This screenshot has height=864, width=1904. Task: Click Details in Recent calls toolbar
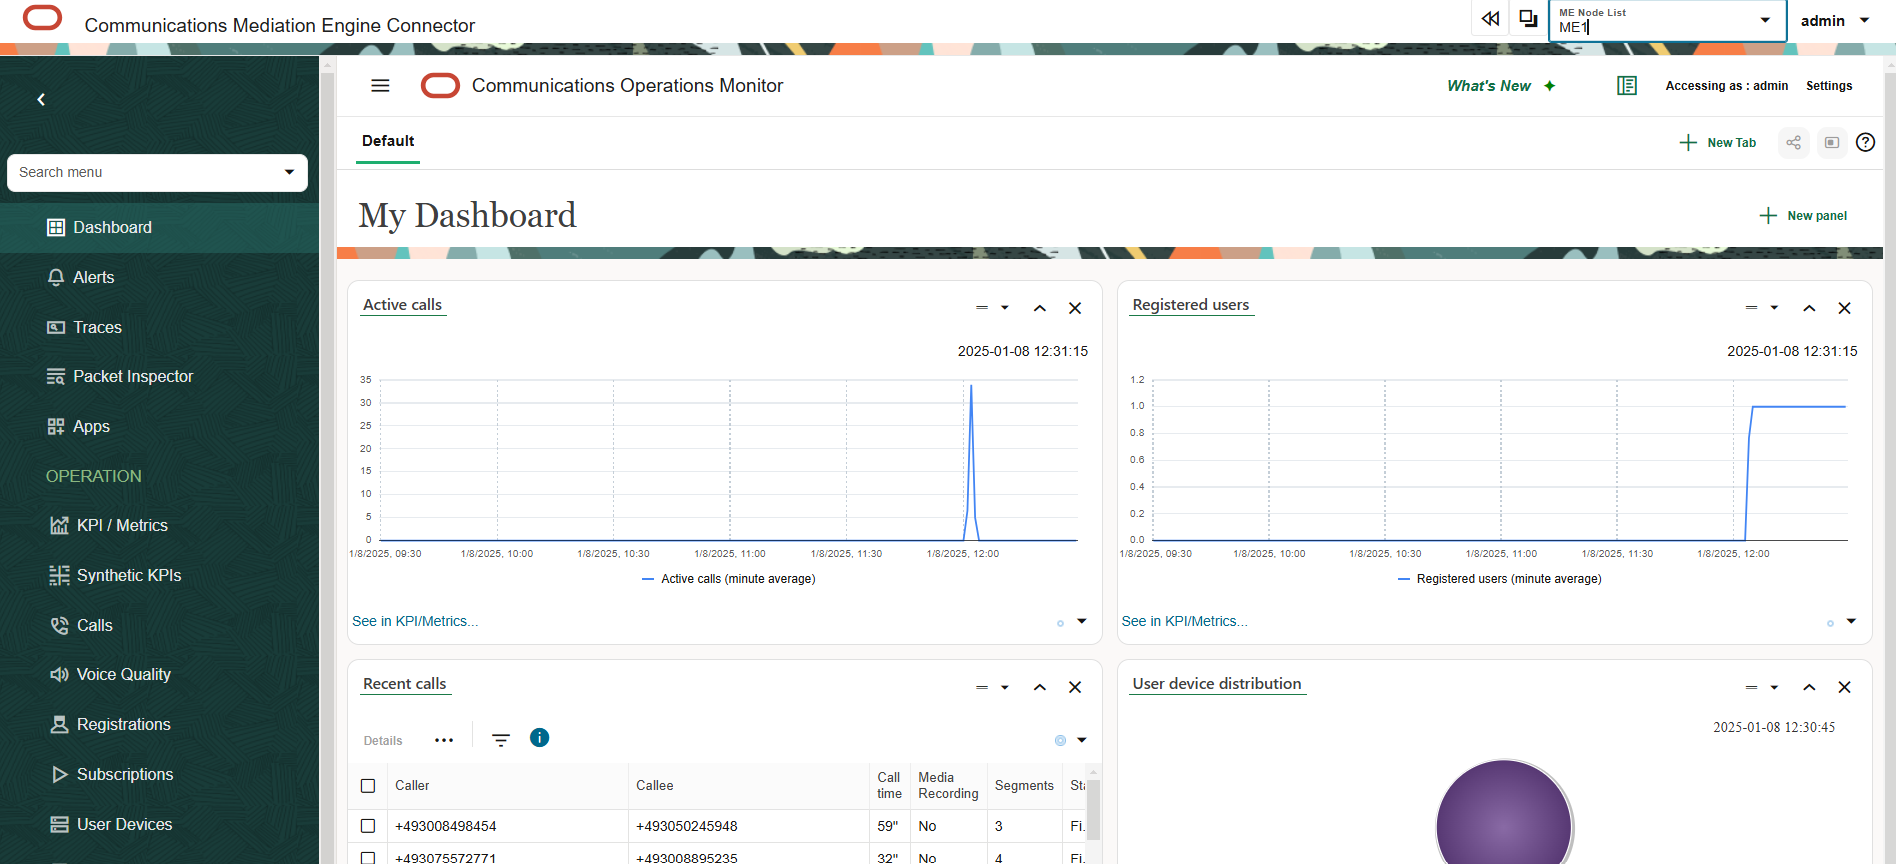383,741
